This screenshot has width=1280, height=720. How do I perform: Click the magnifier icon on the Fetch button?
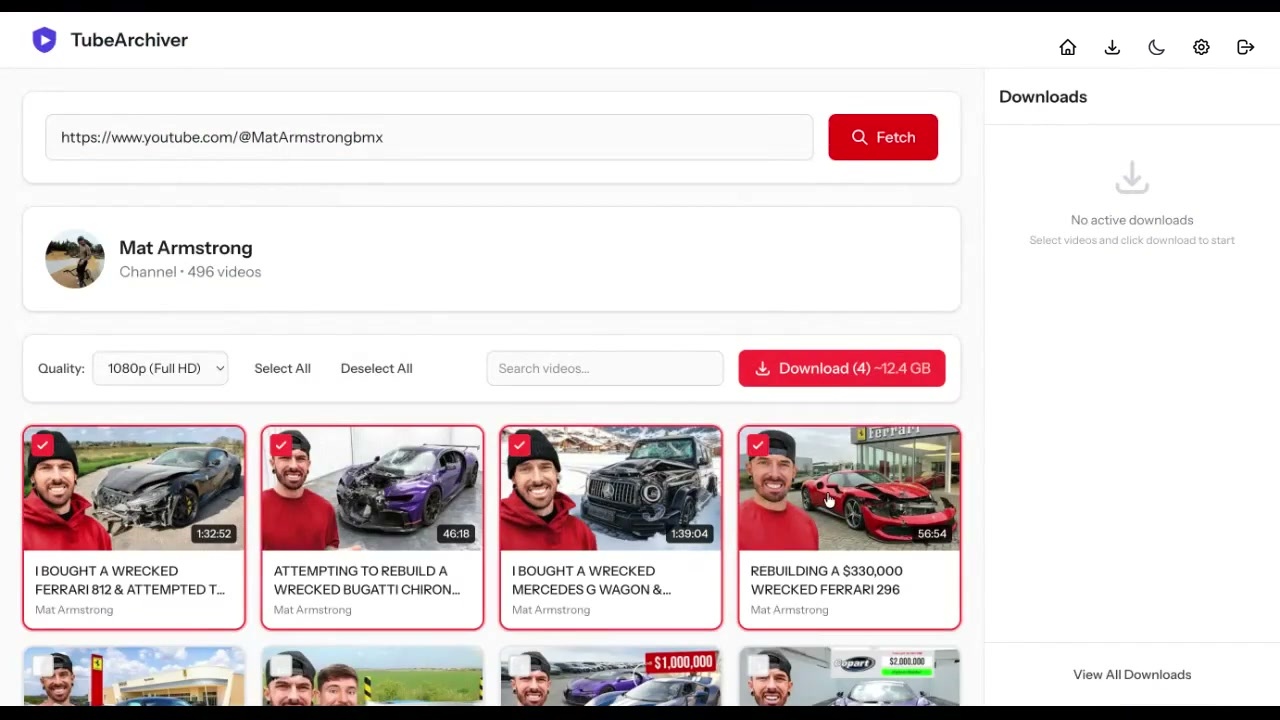(860, 137)
